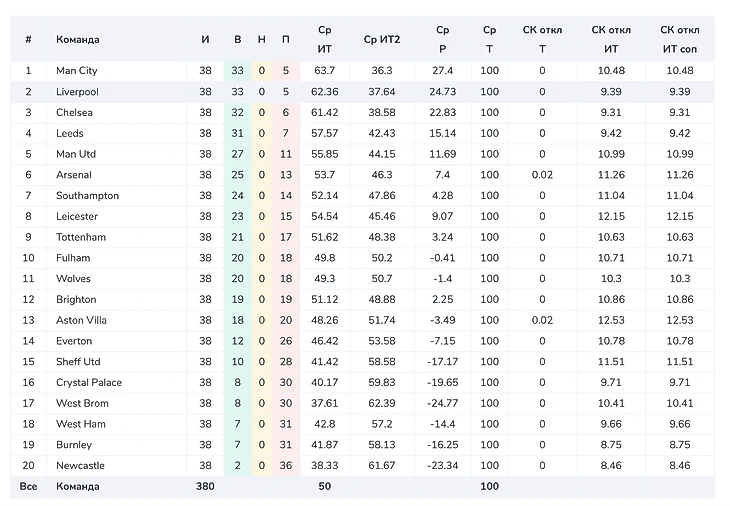Click the Aston Villa team name
730x506 pixels.
click(81, 320)
